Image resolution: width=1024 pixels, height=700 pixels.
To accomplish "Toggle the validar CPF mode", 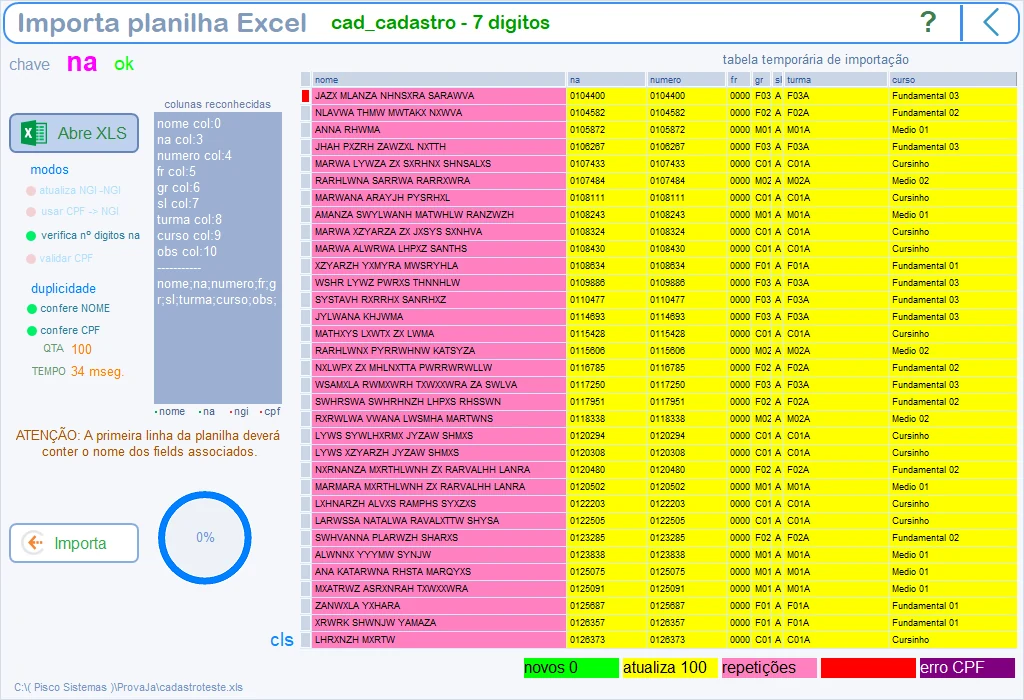I will pos(59,259).
